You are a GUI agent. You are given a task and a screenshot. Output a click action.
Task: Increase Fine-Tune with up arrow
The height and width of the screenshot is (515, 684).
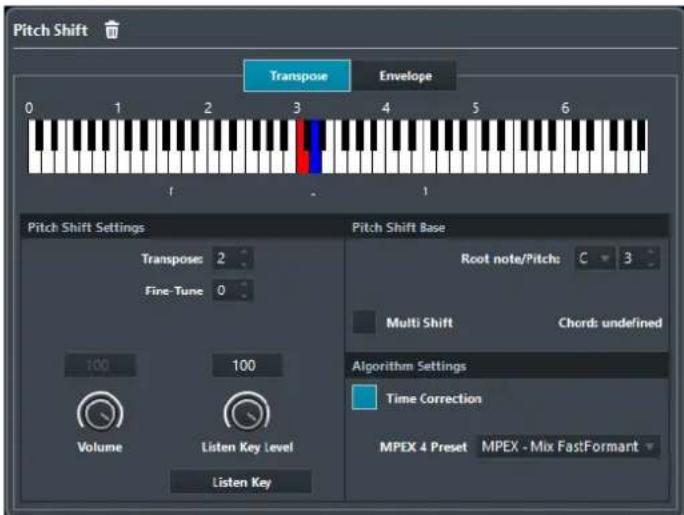pos(244,285)
